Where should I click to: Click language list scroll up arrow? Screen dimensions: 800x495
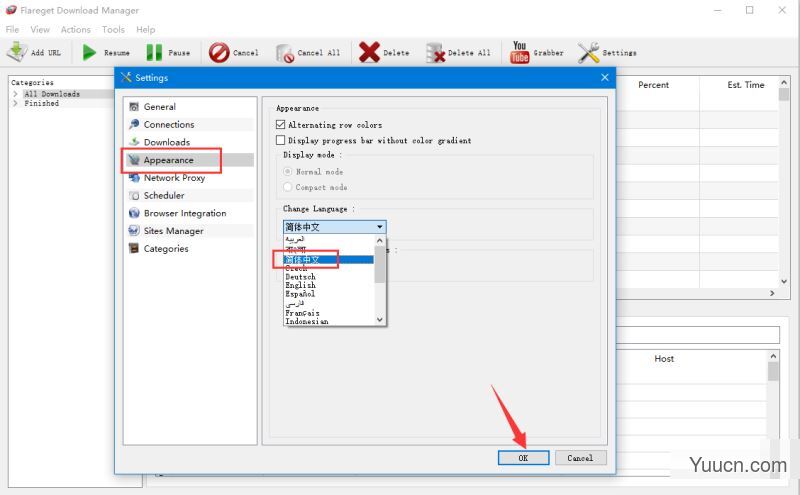pos(380,240)
